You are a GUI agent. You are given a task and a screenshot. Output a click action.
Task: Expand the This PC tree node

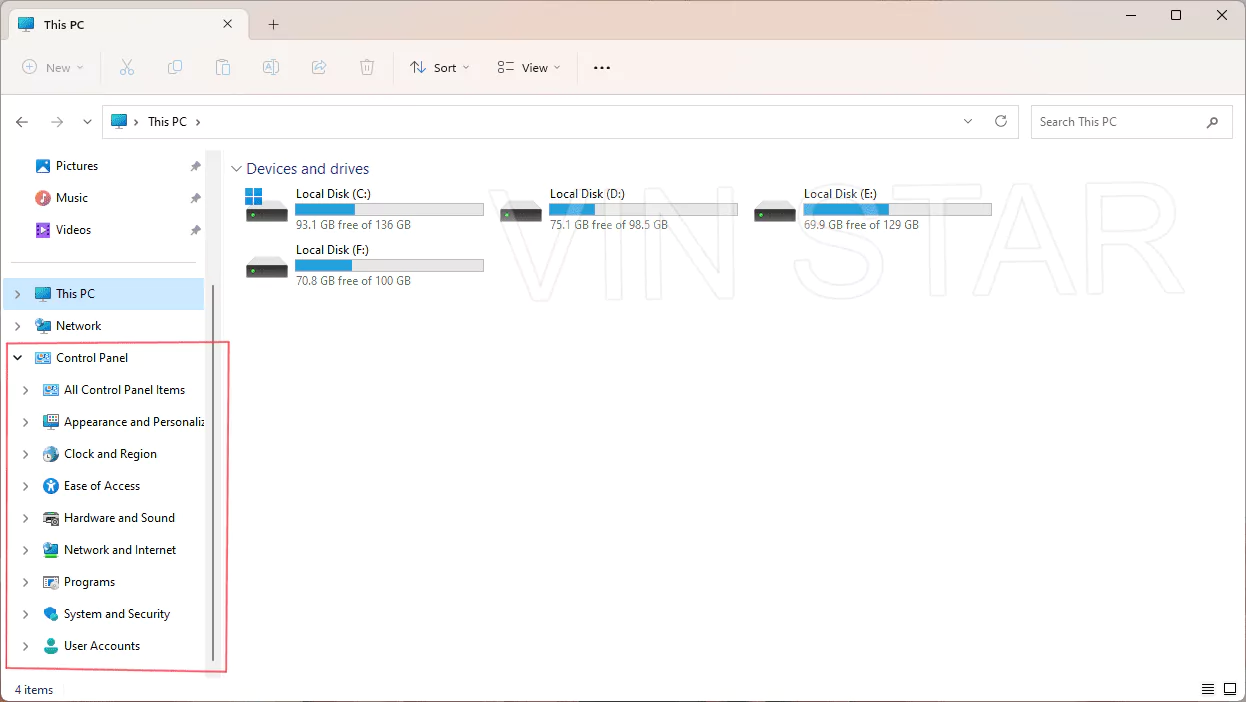coord(18,294)
